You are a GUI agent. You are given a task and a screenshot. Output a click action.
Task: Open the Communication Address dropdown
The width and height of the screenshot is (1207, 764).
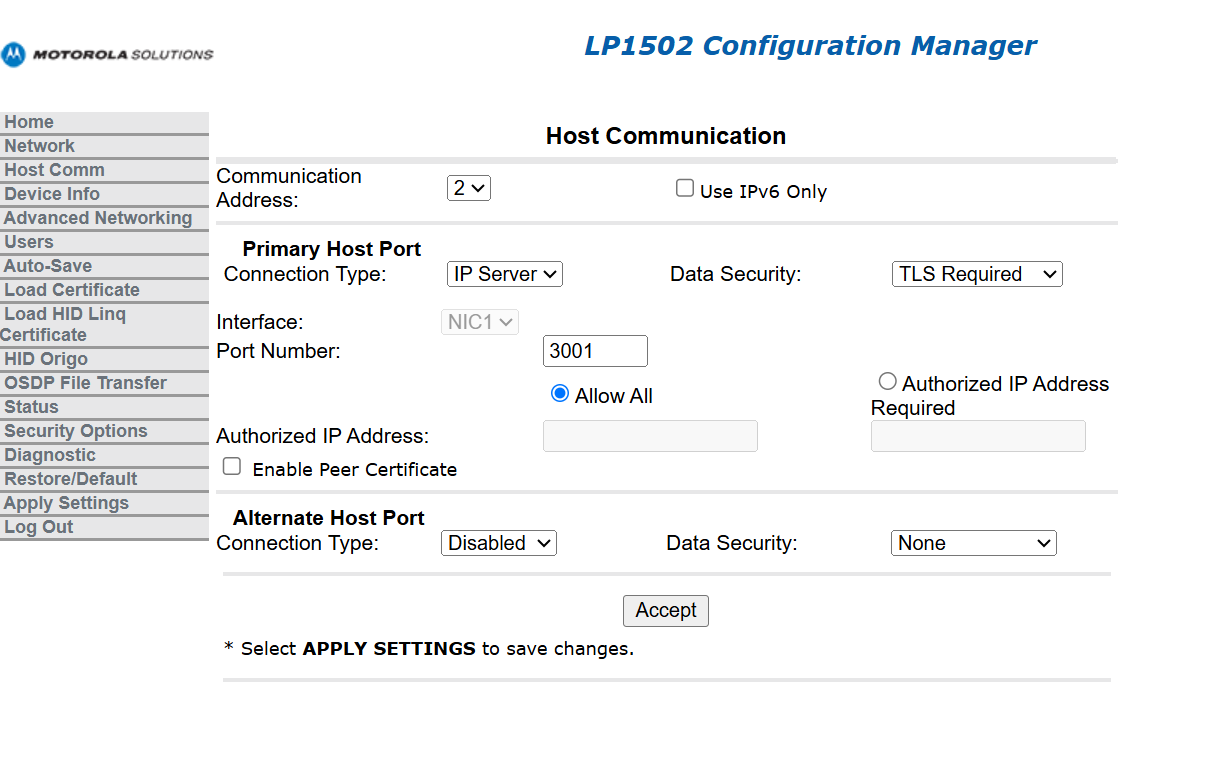click(468, 188)
